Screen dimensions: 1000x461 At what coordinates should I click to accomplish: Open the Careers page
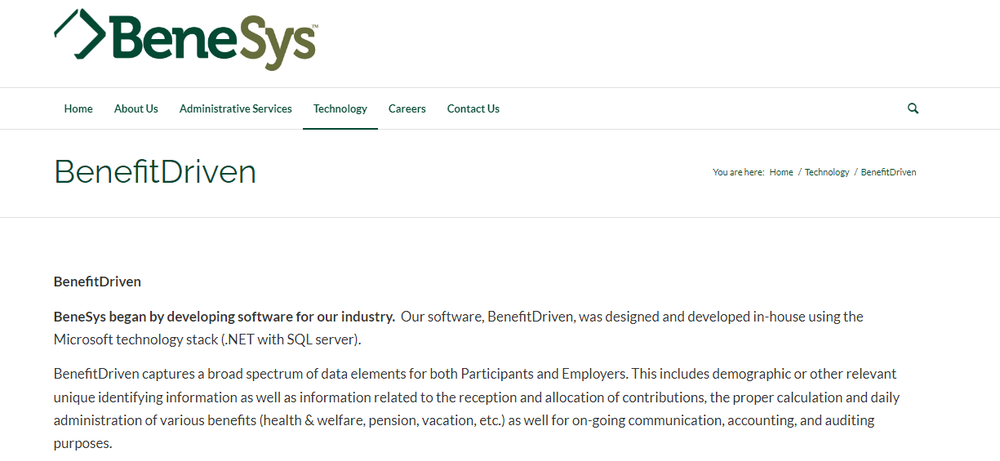tap(407, 109)
